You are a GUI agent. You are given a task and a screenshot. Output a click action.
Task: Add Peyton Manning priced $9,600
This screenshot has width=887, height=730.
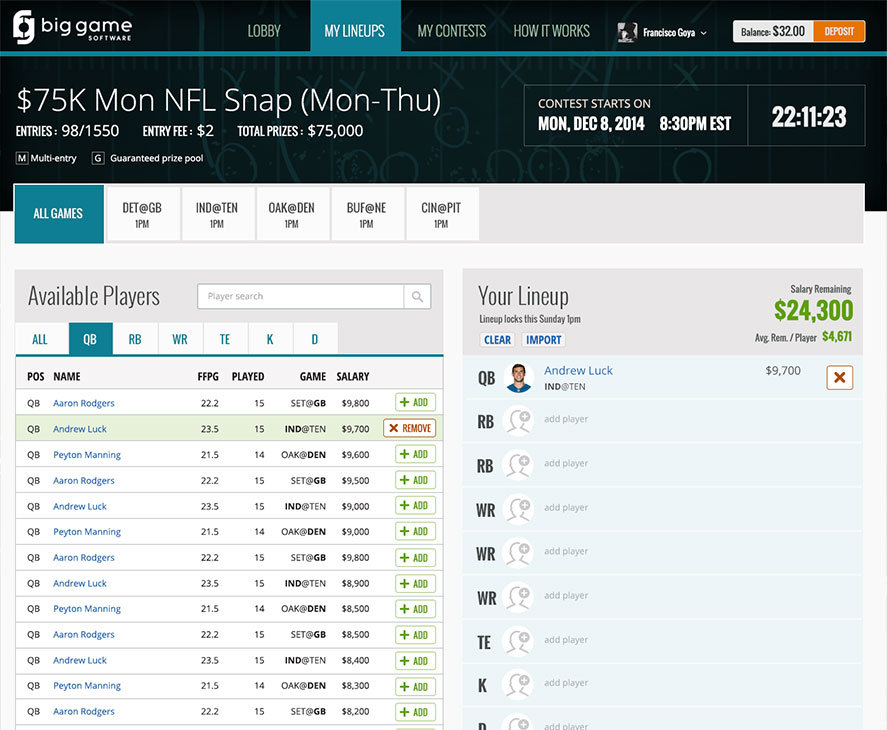pyautogui.click(x=415, y=454)
